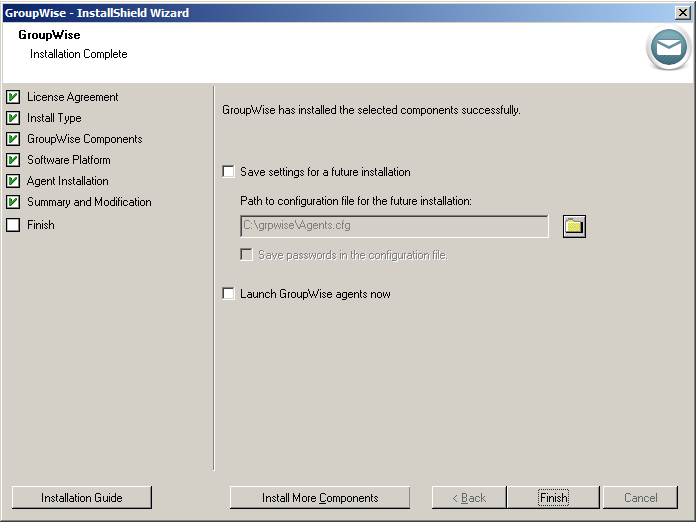Click the GroupWise envelope logo icon
This screenshot has width=699, height=523.
tap(667, 47)
